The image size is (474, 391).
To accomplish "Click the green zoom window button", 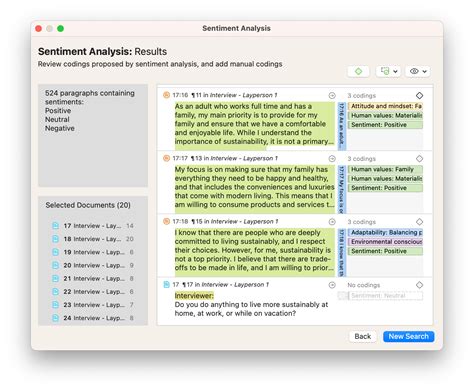I will click(60, 29).
